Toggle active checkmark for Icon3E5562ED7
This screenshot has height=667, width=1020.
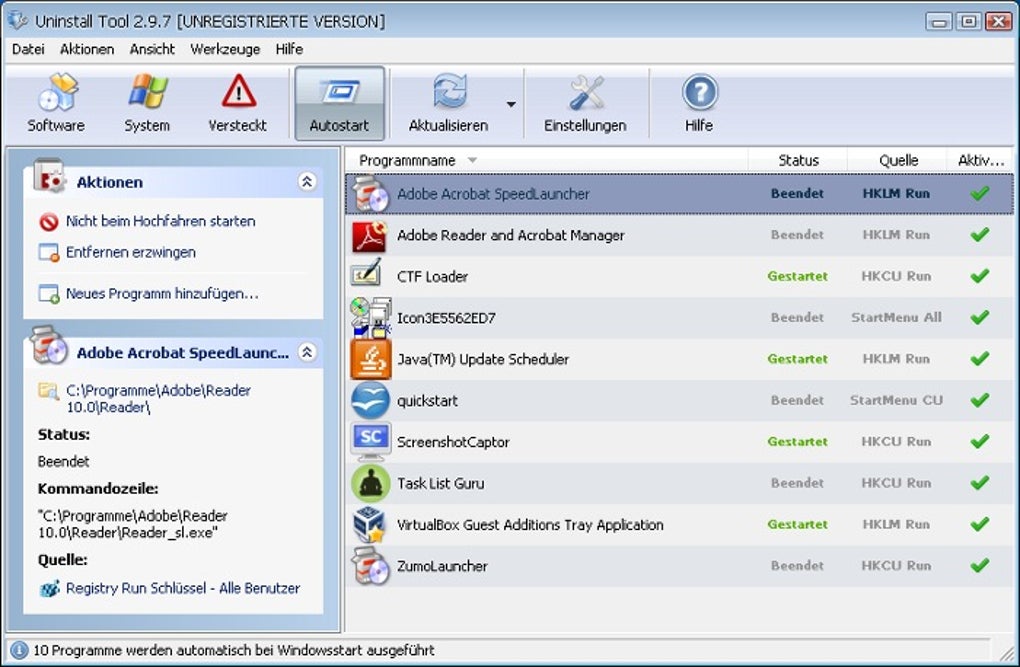click(x=980, y=317)
